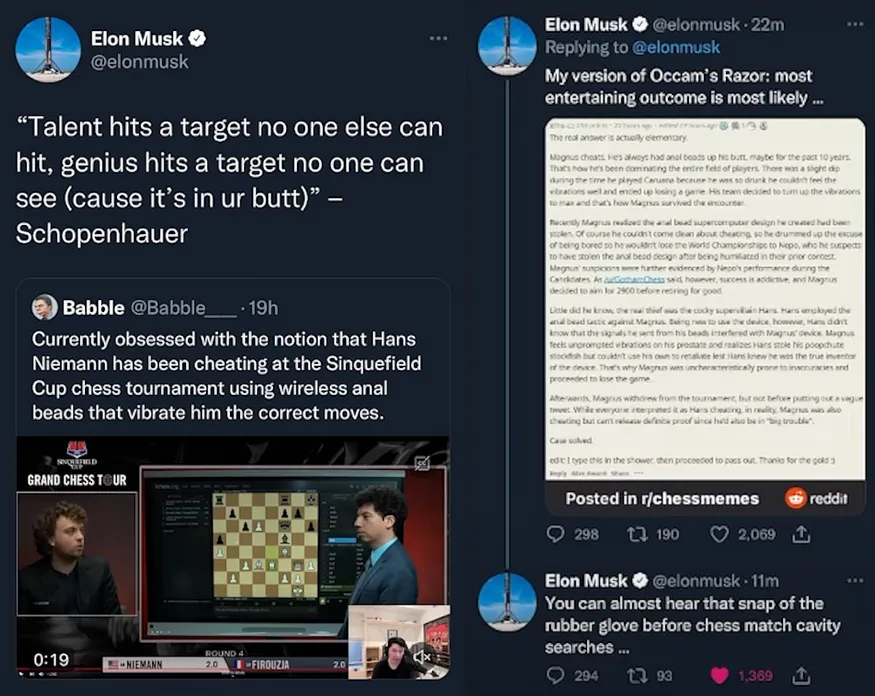Open the share icon on the Occam's Razor tweet
The height and width of the screenshot is (696, 875).
[x=800, y=534]
